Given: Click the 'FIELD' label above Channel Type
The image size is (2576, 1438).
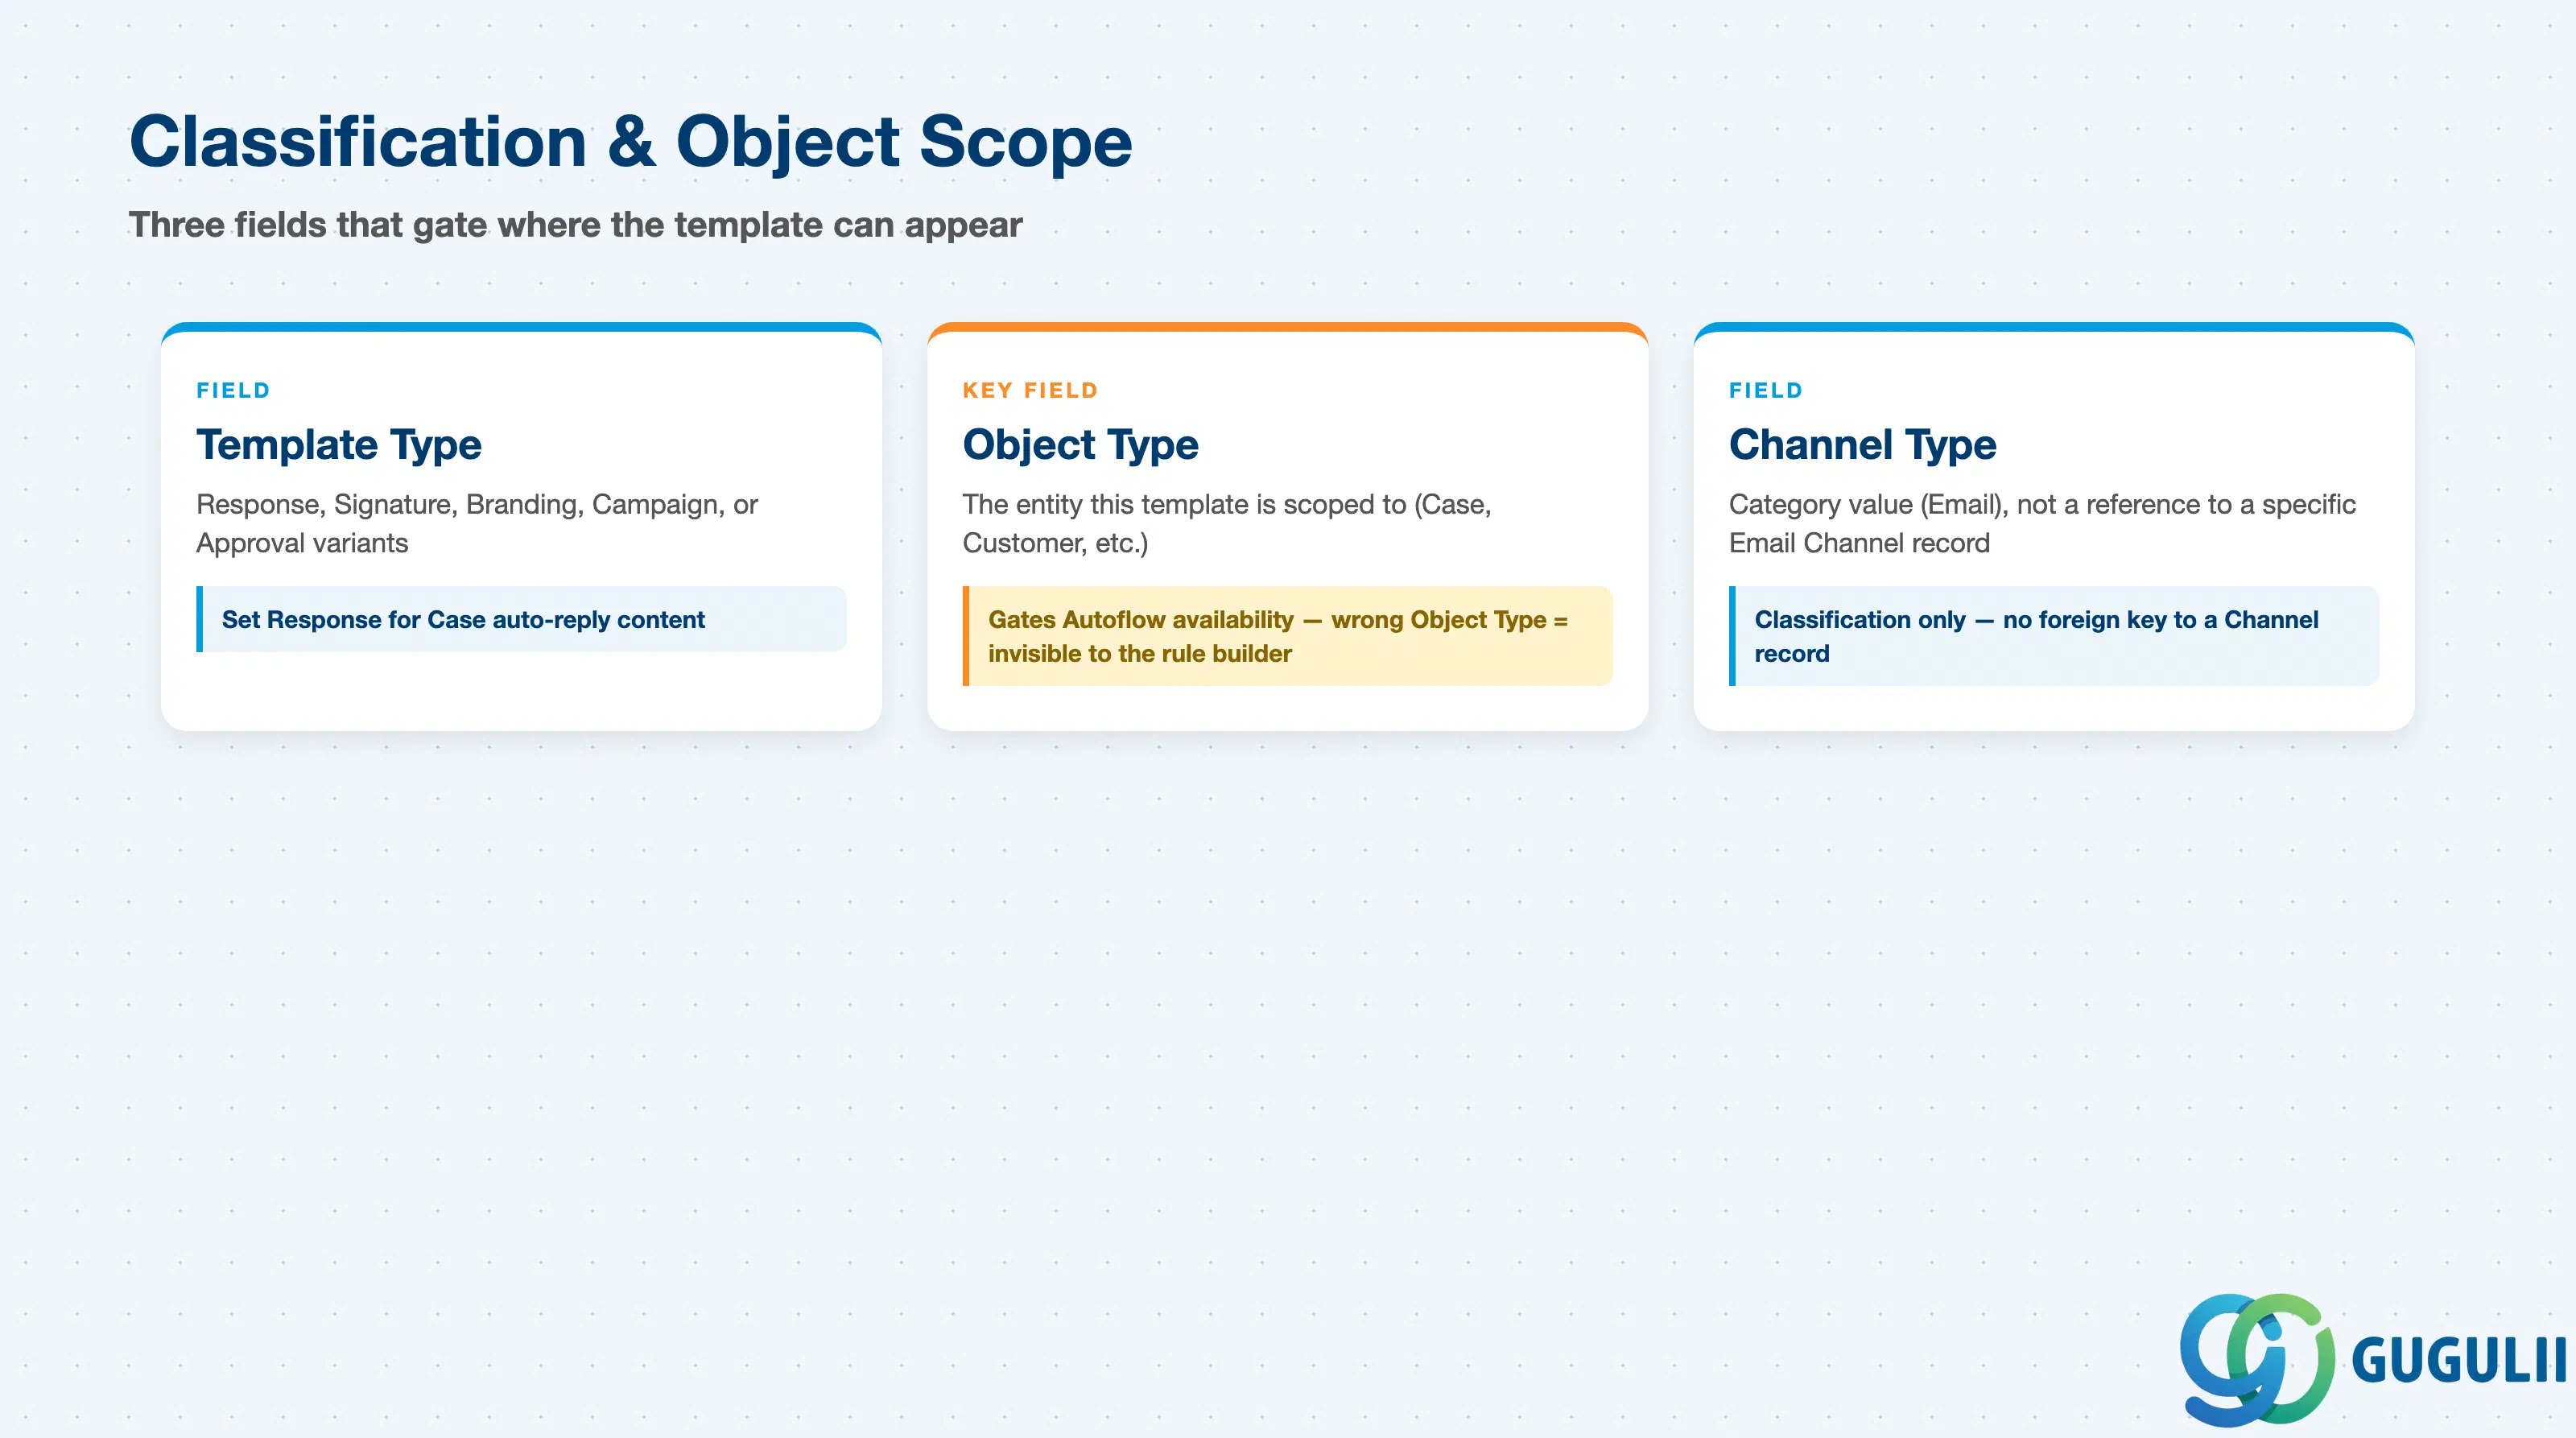Looking at the screenshot, I should pyautogui.click(x=1766, y=390).
